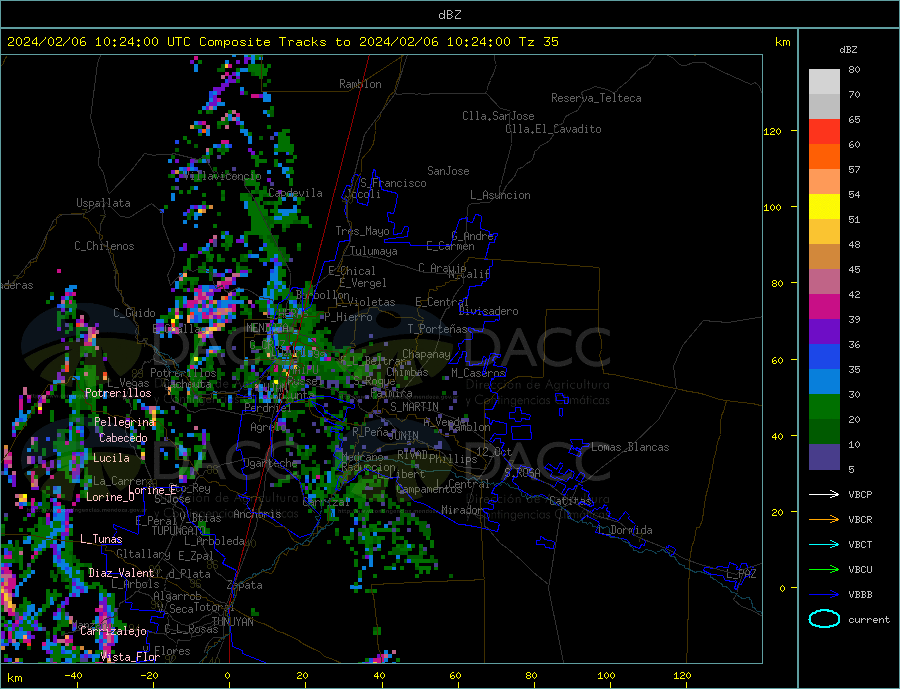
Task: Click the 5 dBZ purple color swatch
Action: coord(824,456)
